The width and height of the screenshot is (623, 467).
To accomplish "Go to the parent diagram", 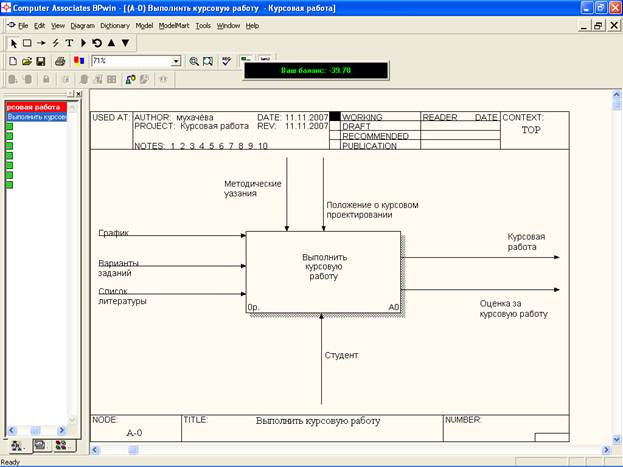I will [x=111, y=43].
